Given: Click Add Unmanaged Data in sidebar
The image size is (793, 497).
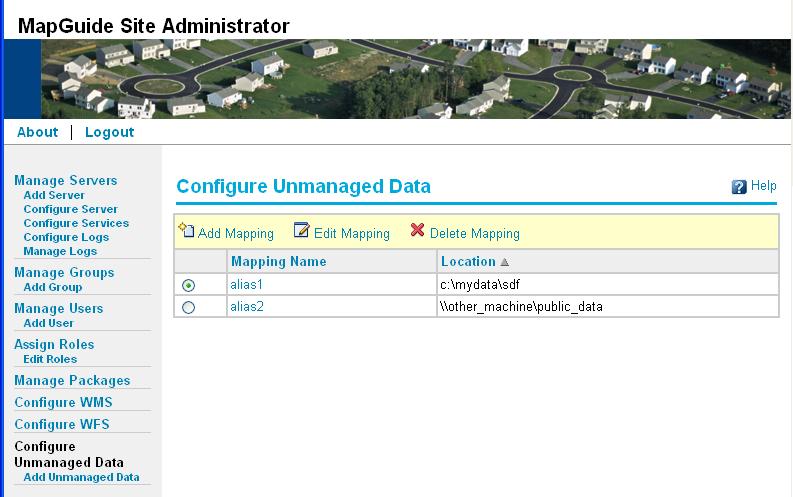Looking at the screenshot, I should pyautogui.click(x=81, y=477).
